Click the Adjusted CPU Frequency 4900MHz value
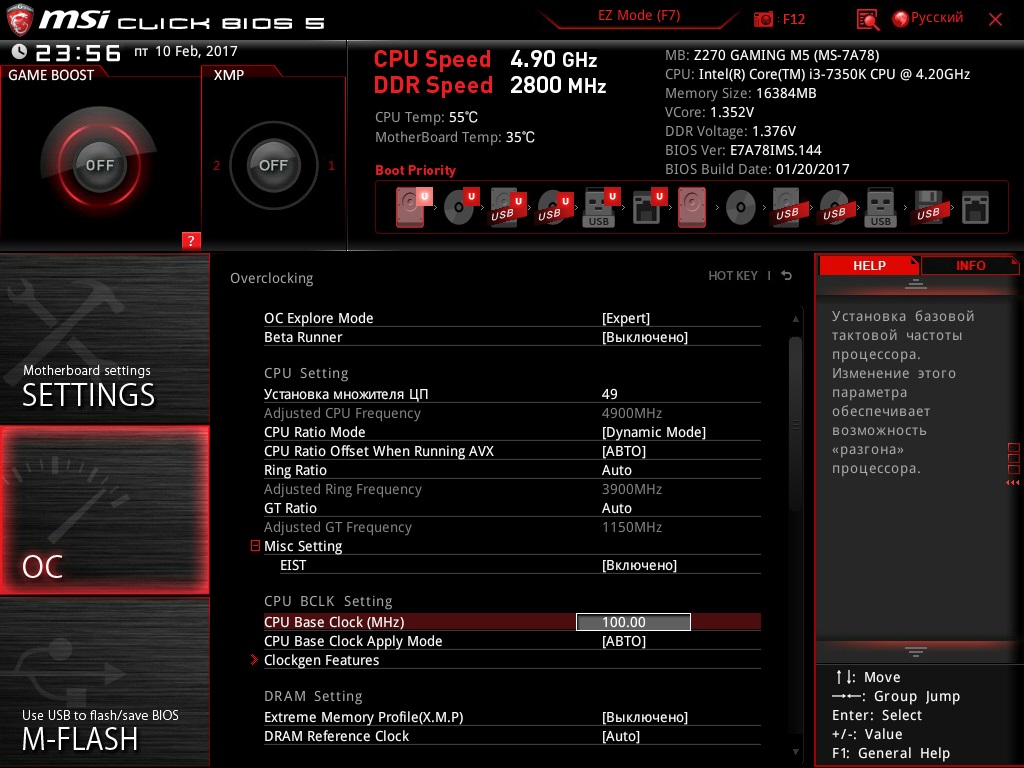 click(x=632, y=413)
